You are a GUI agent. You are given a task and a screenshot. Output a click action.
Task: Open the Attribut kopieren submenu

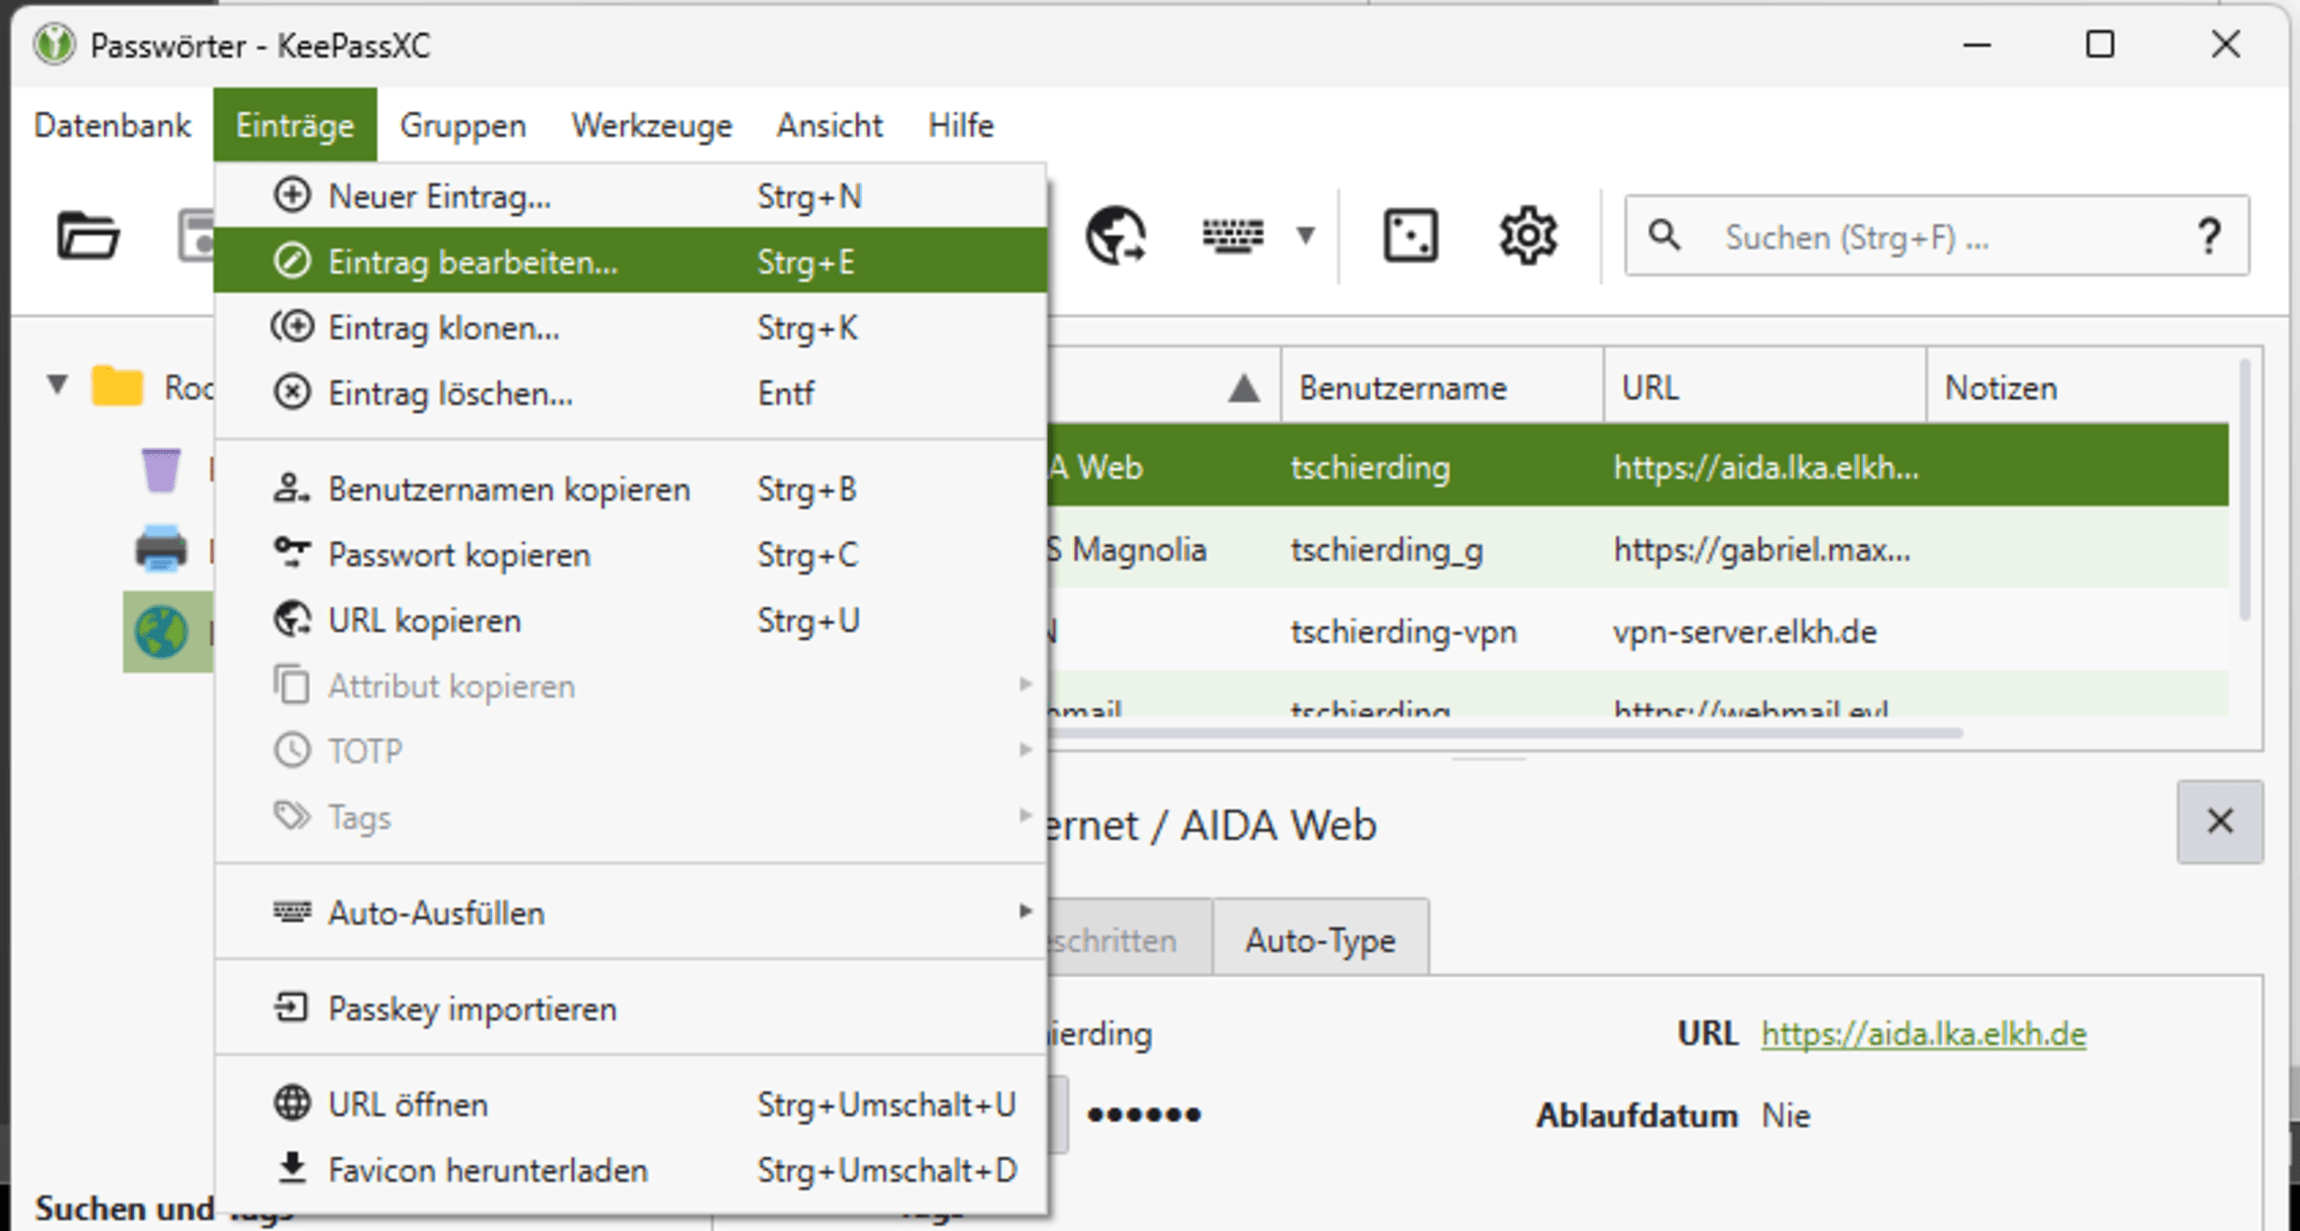pyautogui.click(x=630, y=686)
